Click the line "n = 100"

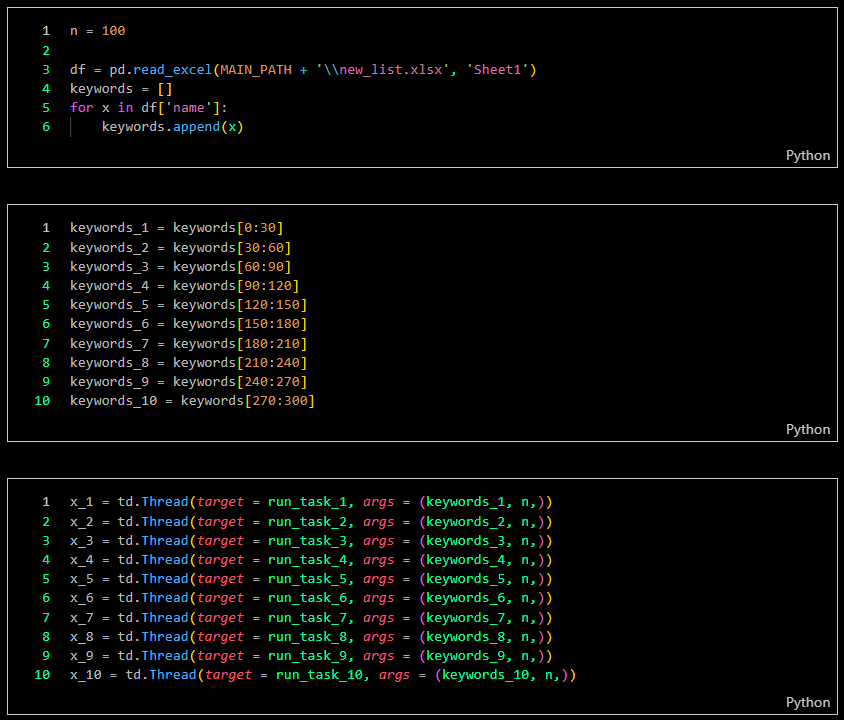tap(97, 31)
